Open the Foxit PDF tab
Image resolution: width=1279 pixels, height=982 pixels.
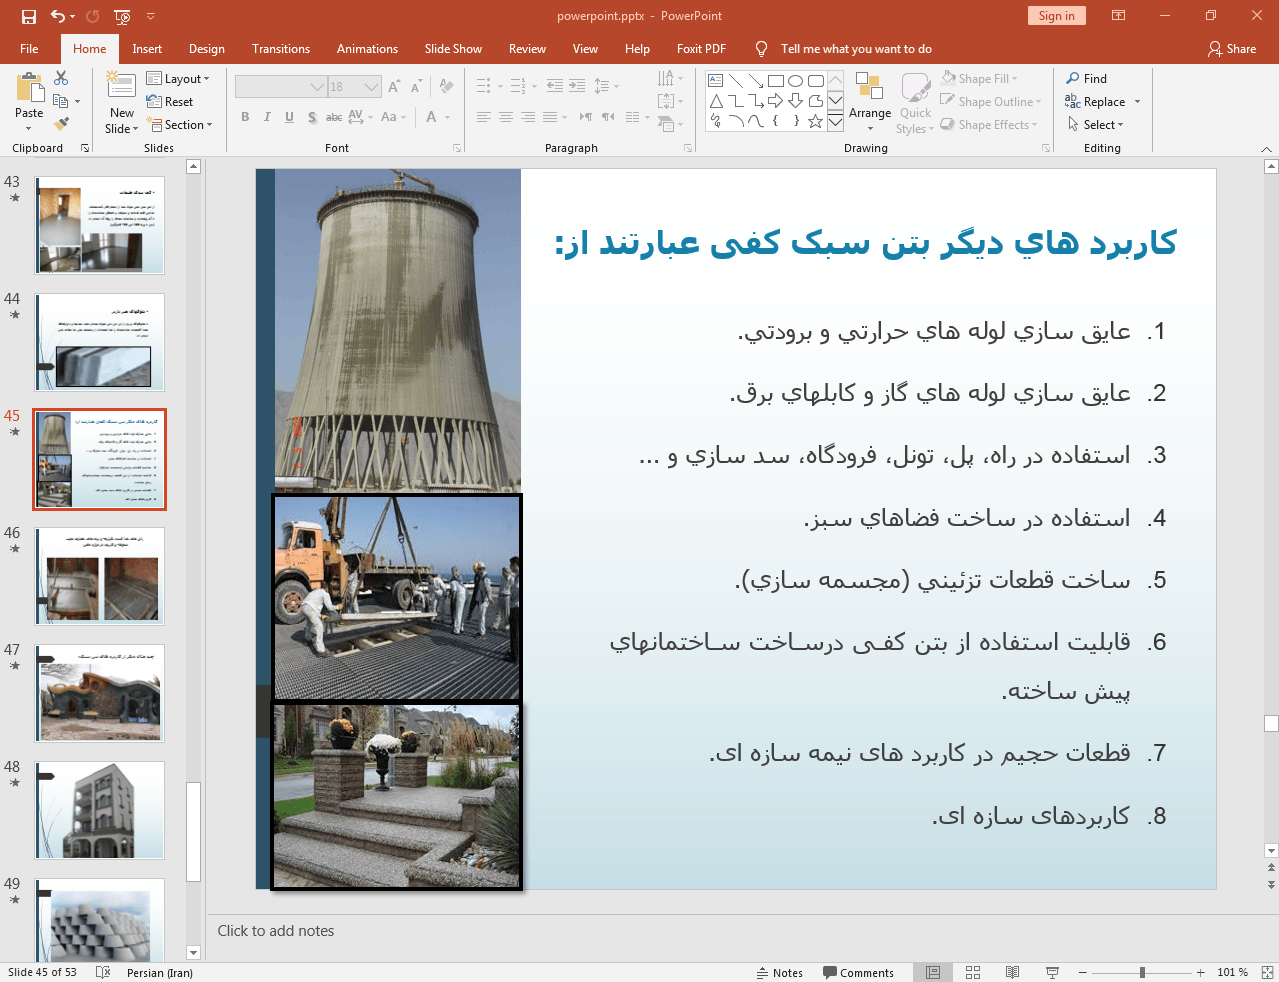701,48
